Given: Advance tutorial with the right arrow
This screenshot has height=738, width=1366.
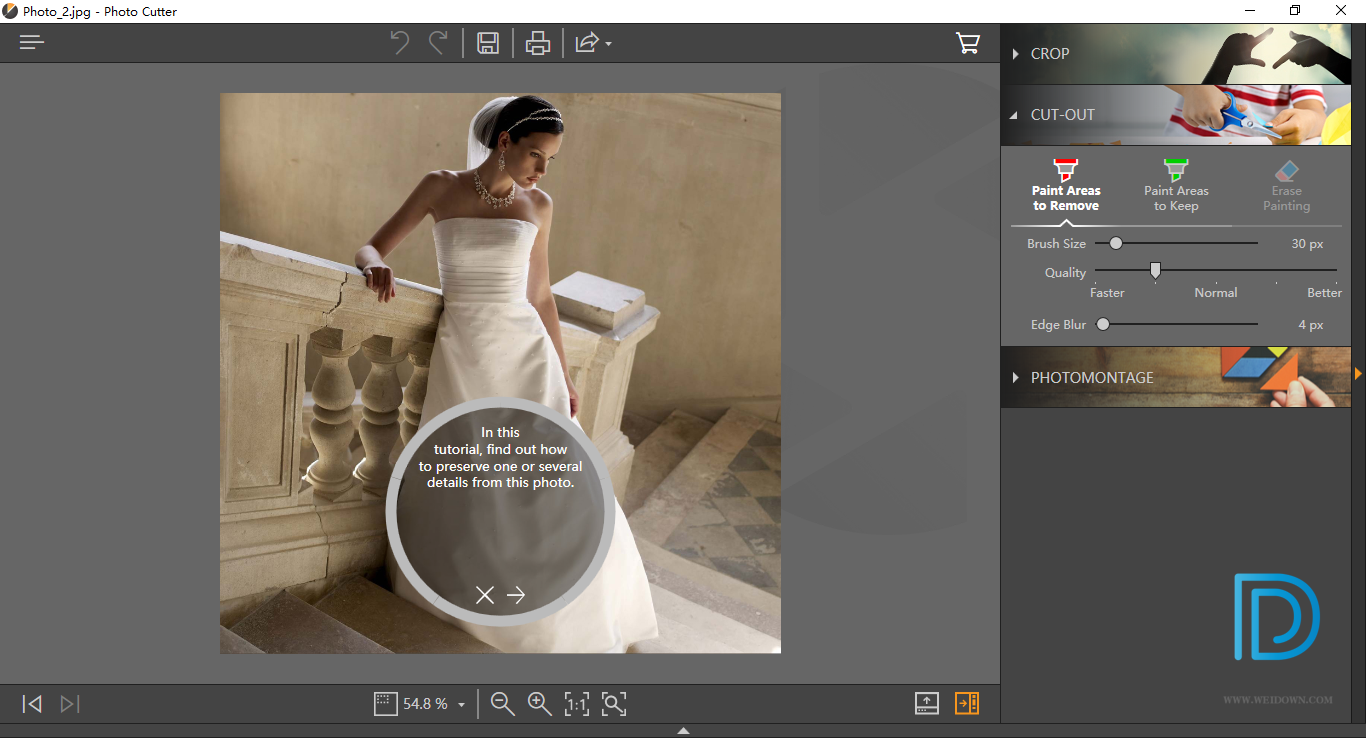Looking at the screenshot, I should pos(516,595).
